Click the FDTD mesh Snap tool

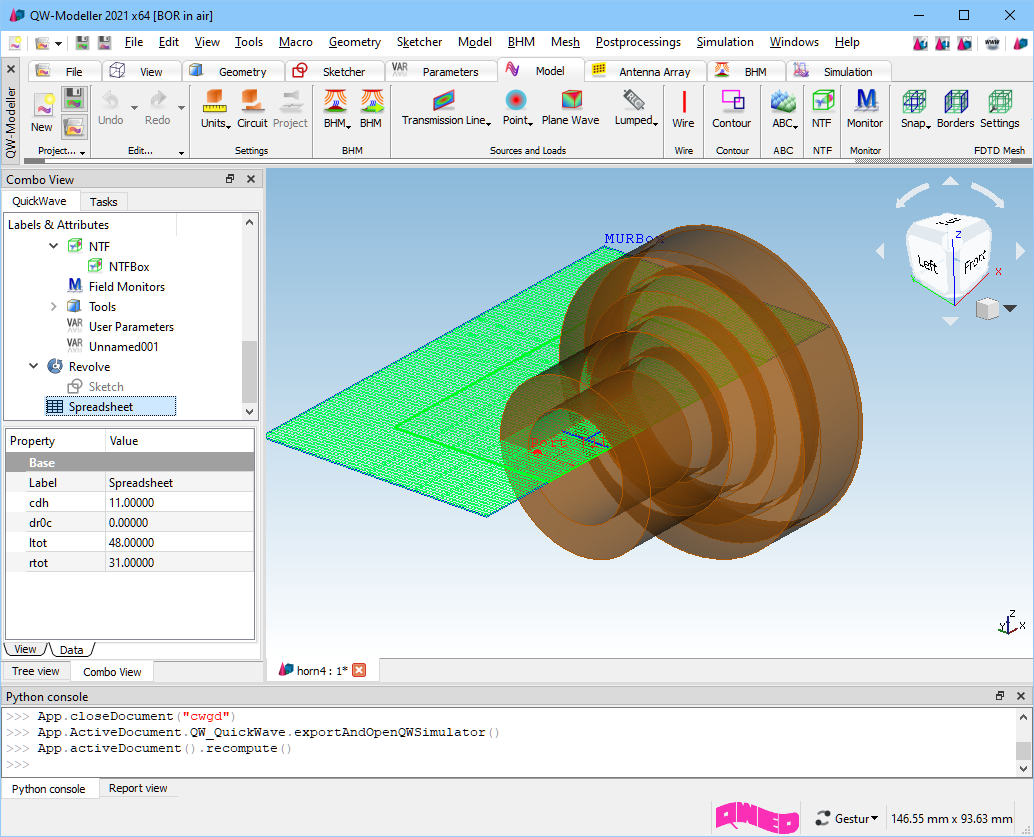tap(915, 109)
